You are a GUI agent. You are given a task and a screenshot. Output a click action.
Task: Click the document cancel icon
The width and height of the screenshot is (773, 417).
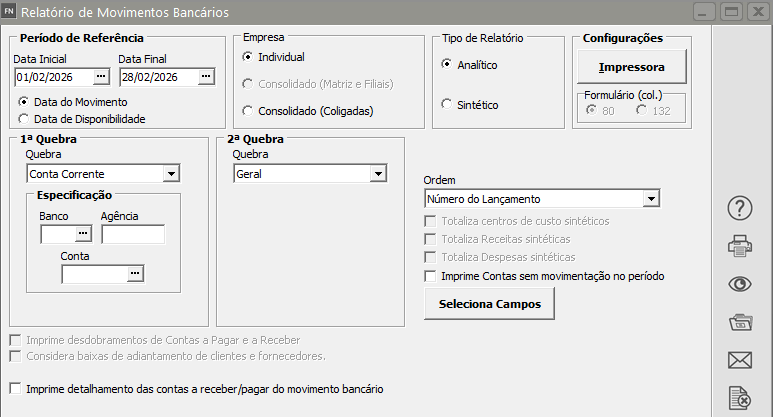[741, 397]
